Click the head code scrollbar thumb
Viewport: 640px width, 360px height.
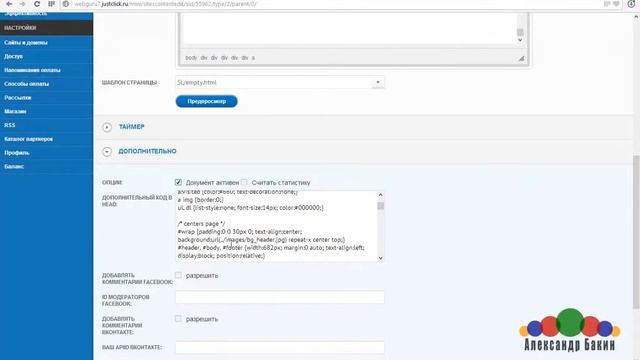[380, 206]
